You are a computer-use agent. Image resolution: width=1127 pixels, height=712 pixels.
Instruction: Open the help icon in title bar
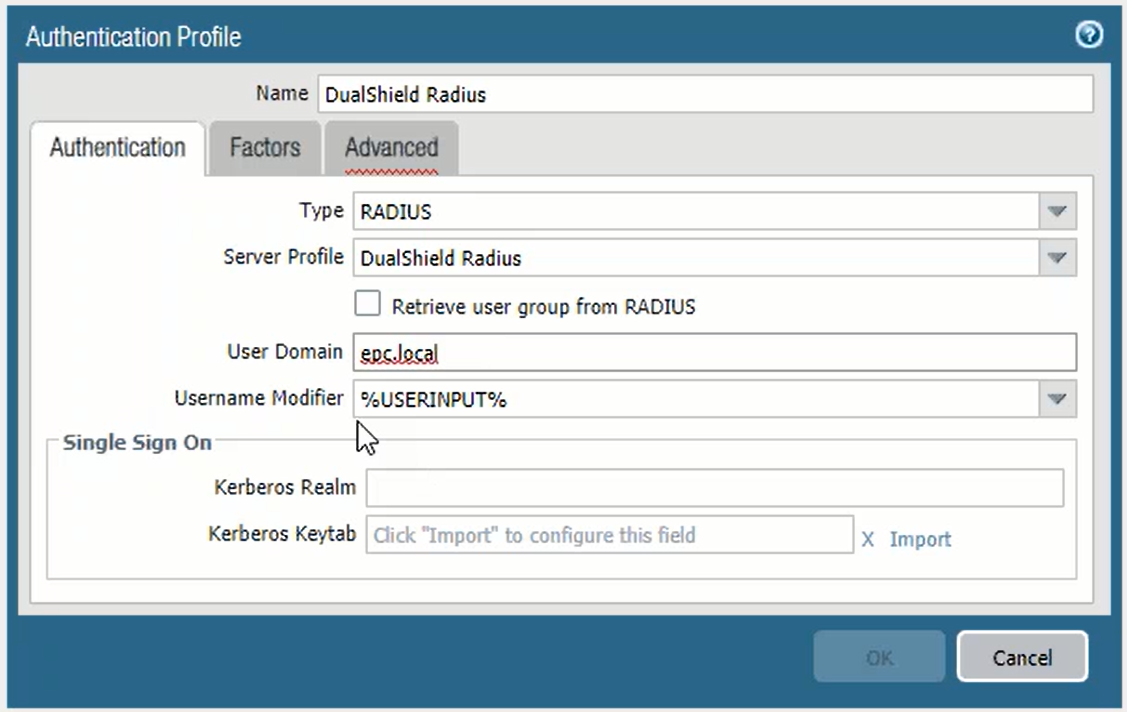click(x=1088, y=36)
